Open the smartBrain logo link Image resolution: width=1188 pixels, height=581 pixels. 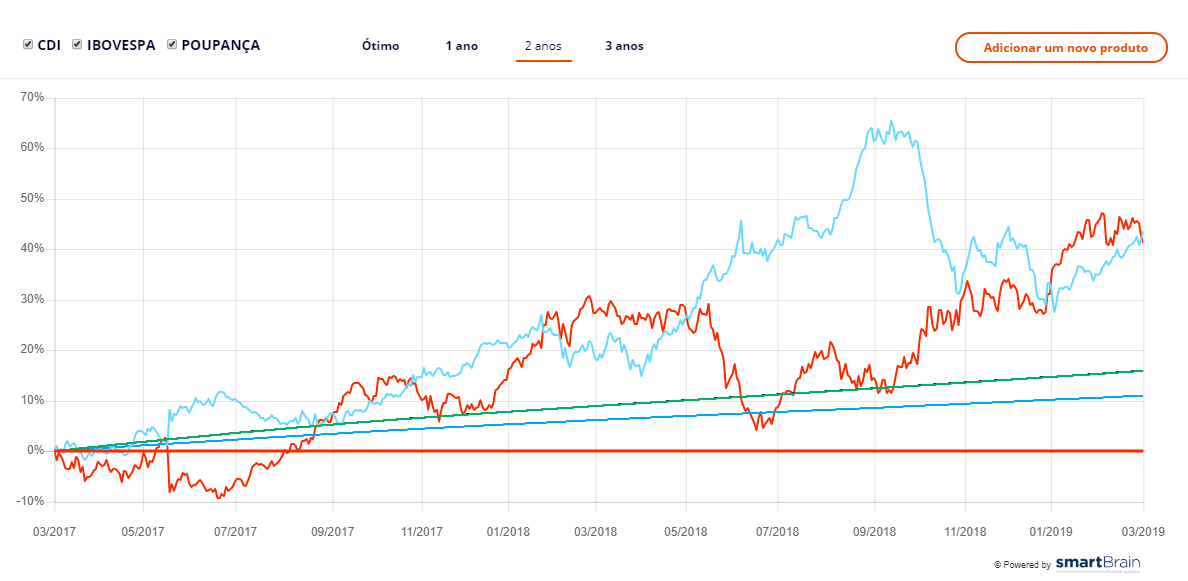(x=1097, y=564)
